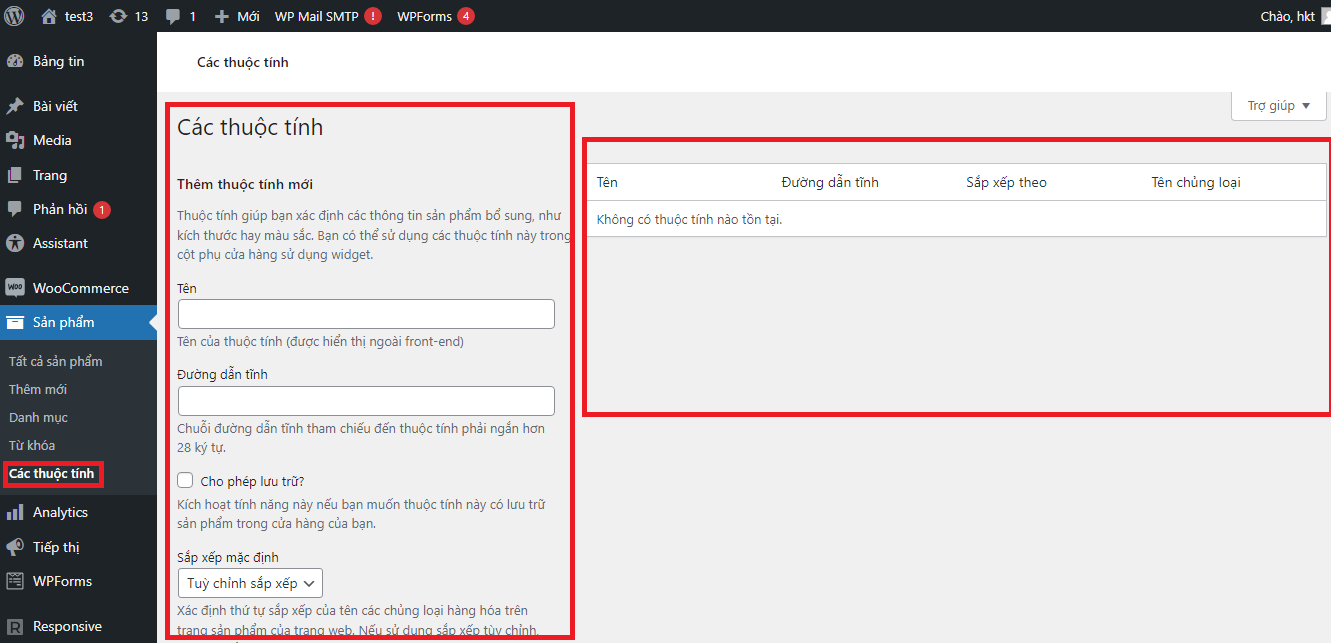Expand the Trợ giúp help panel
This screenshot has width=1331, height=643.
click(x=1278, y=106)
